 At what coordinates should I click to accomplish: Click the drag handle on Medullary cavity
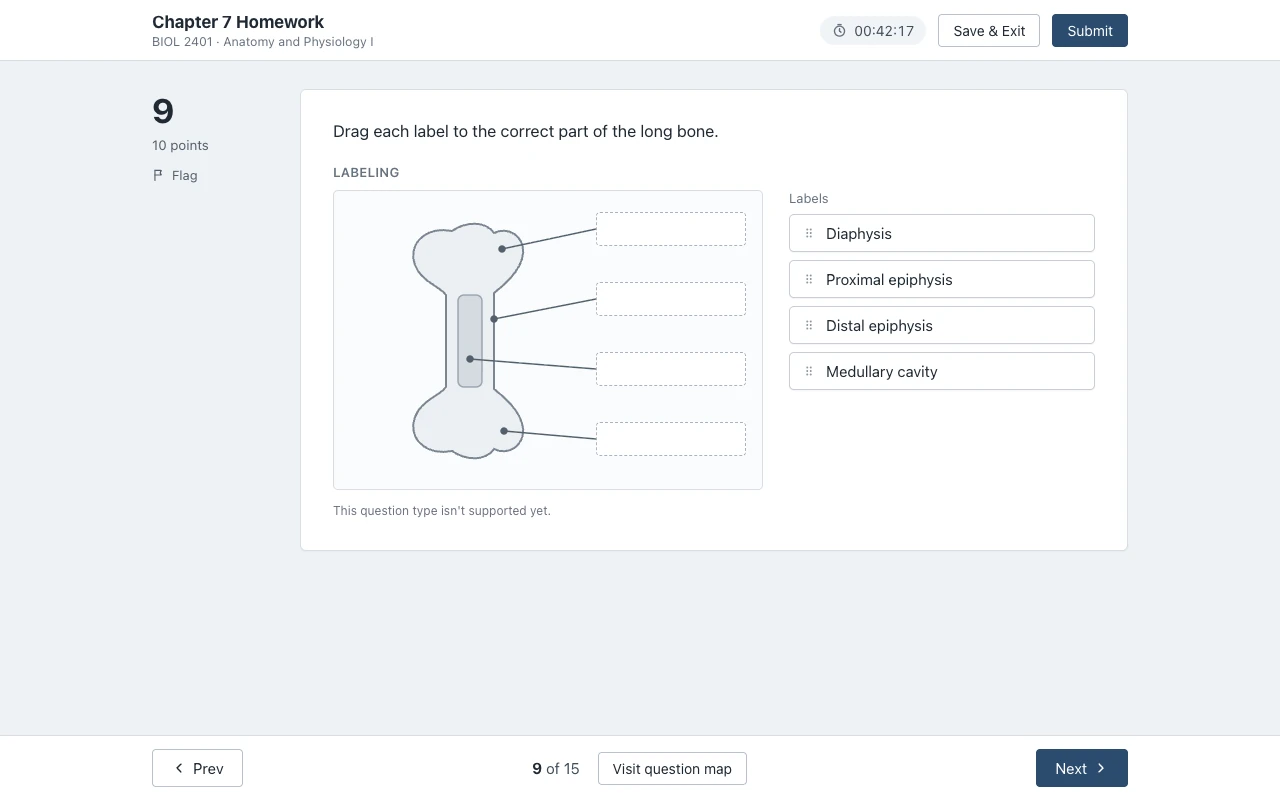click(809, 371)
